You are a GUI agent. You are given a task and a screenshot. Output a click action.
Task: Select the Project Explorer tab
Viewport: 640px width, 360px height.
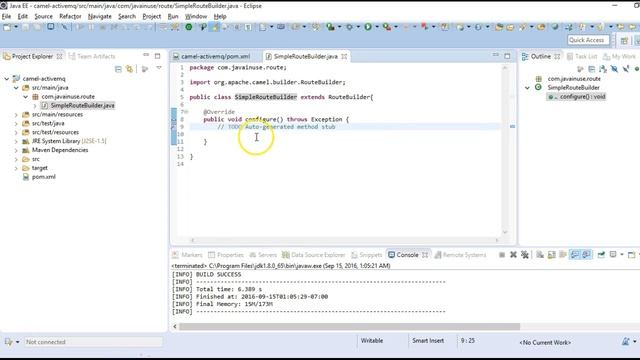(32, 56)
